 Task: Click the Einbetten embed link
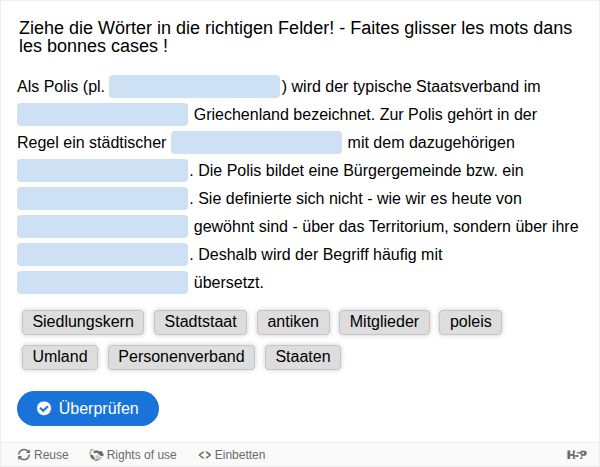[x=232, y=455]
